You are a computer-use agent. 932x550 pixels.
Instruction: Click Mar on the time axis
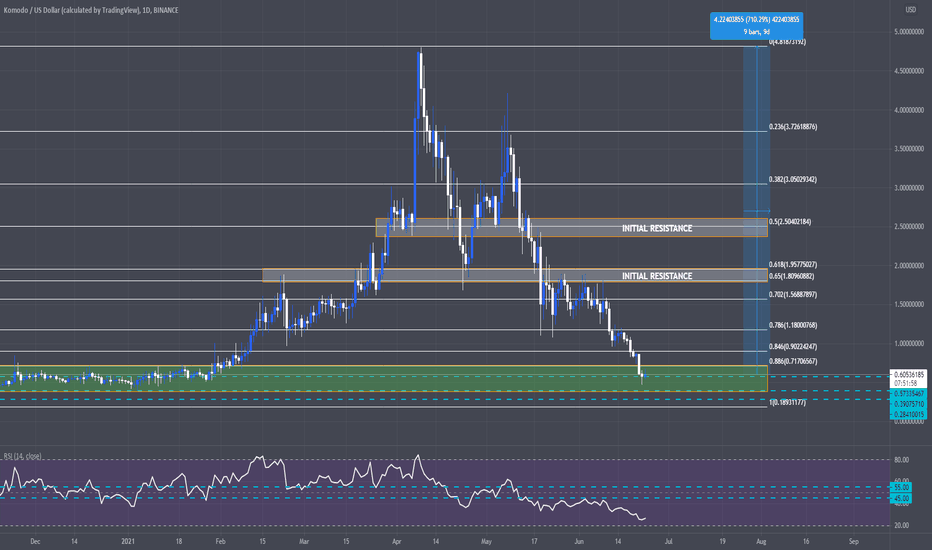(304, 541)
